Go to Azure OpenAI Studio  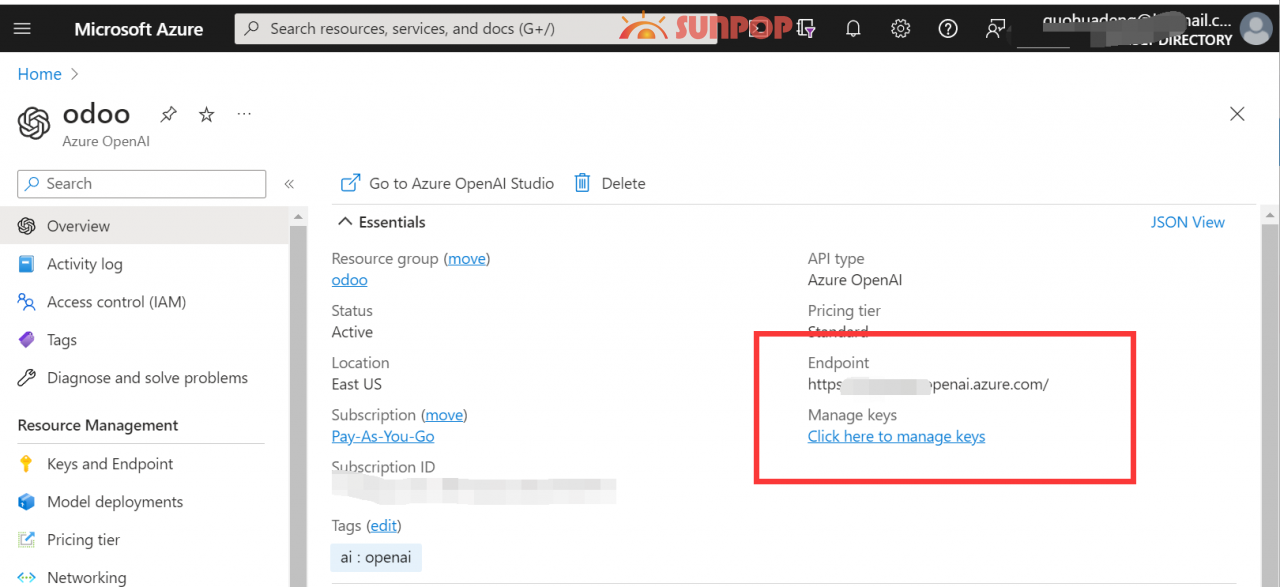tap(448, 183)
